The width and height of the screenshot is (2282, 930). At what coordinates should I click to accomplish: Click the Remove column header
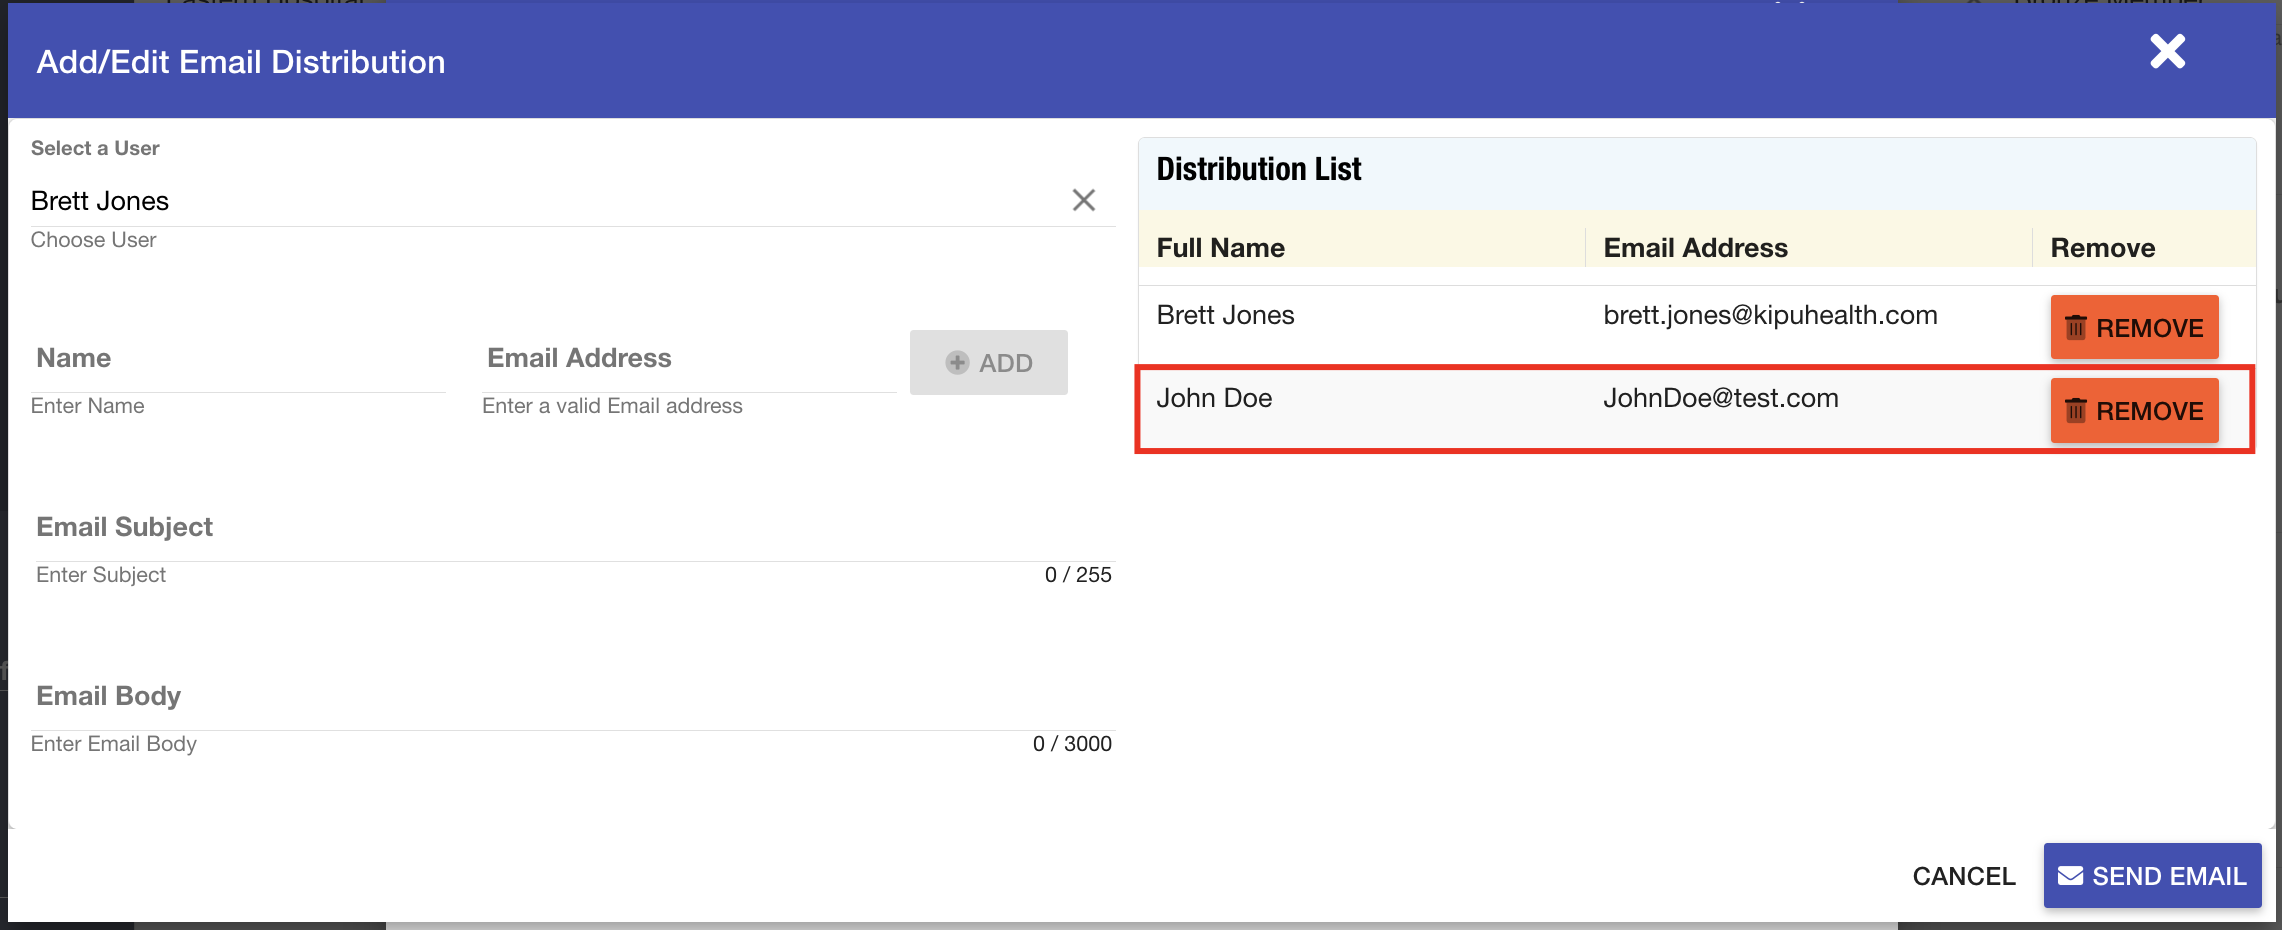tap(2102, 248)
